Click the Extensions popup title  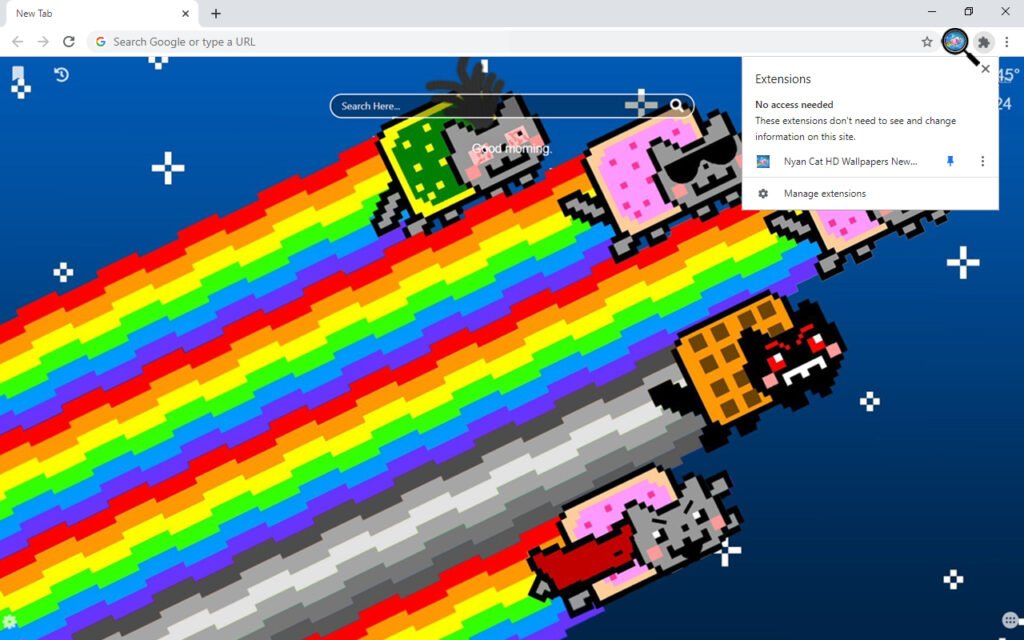782,79
